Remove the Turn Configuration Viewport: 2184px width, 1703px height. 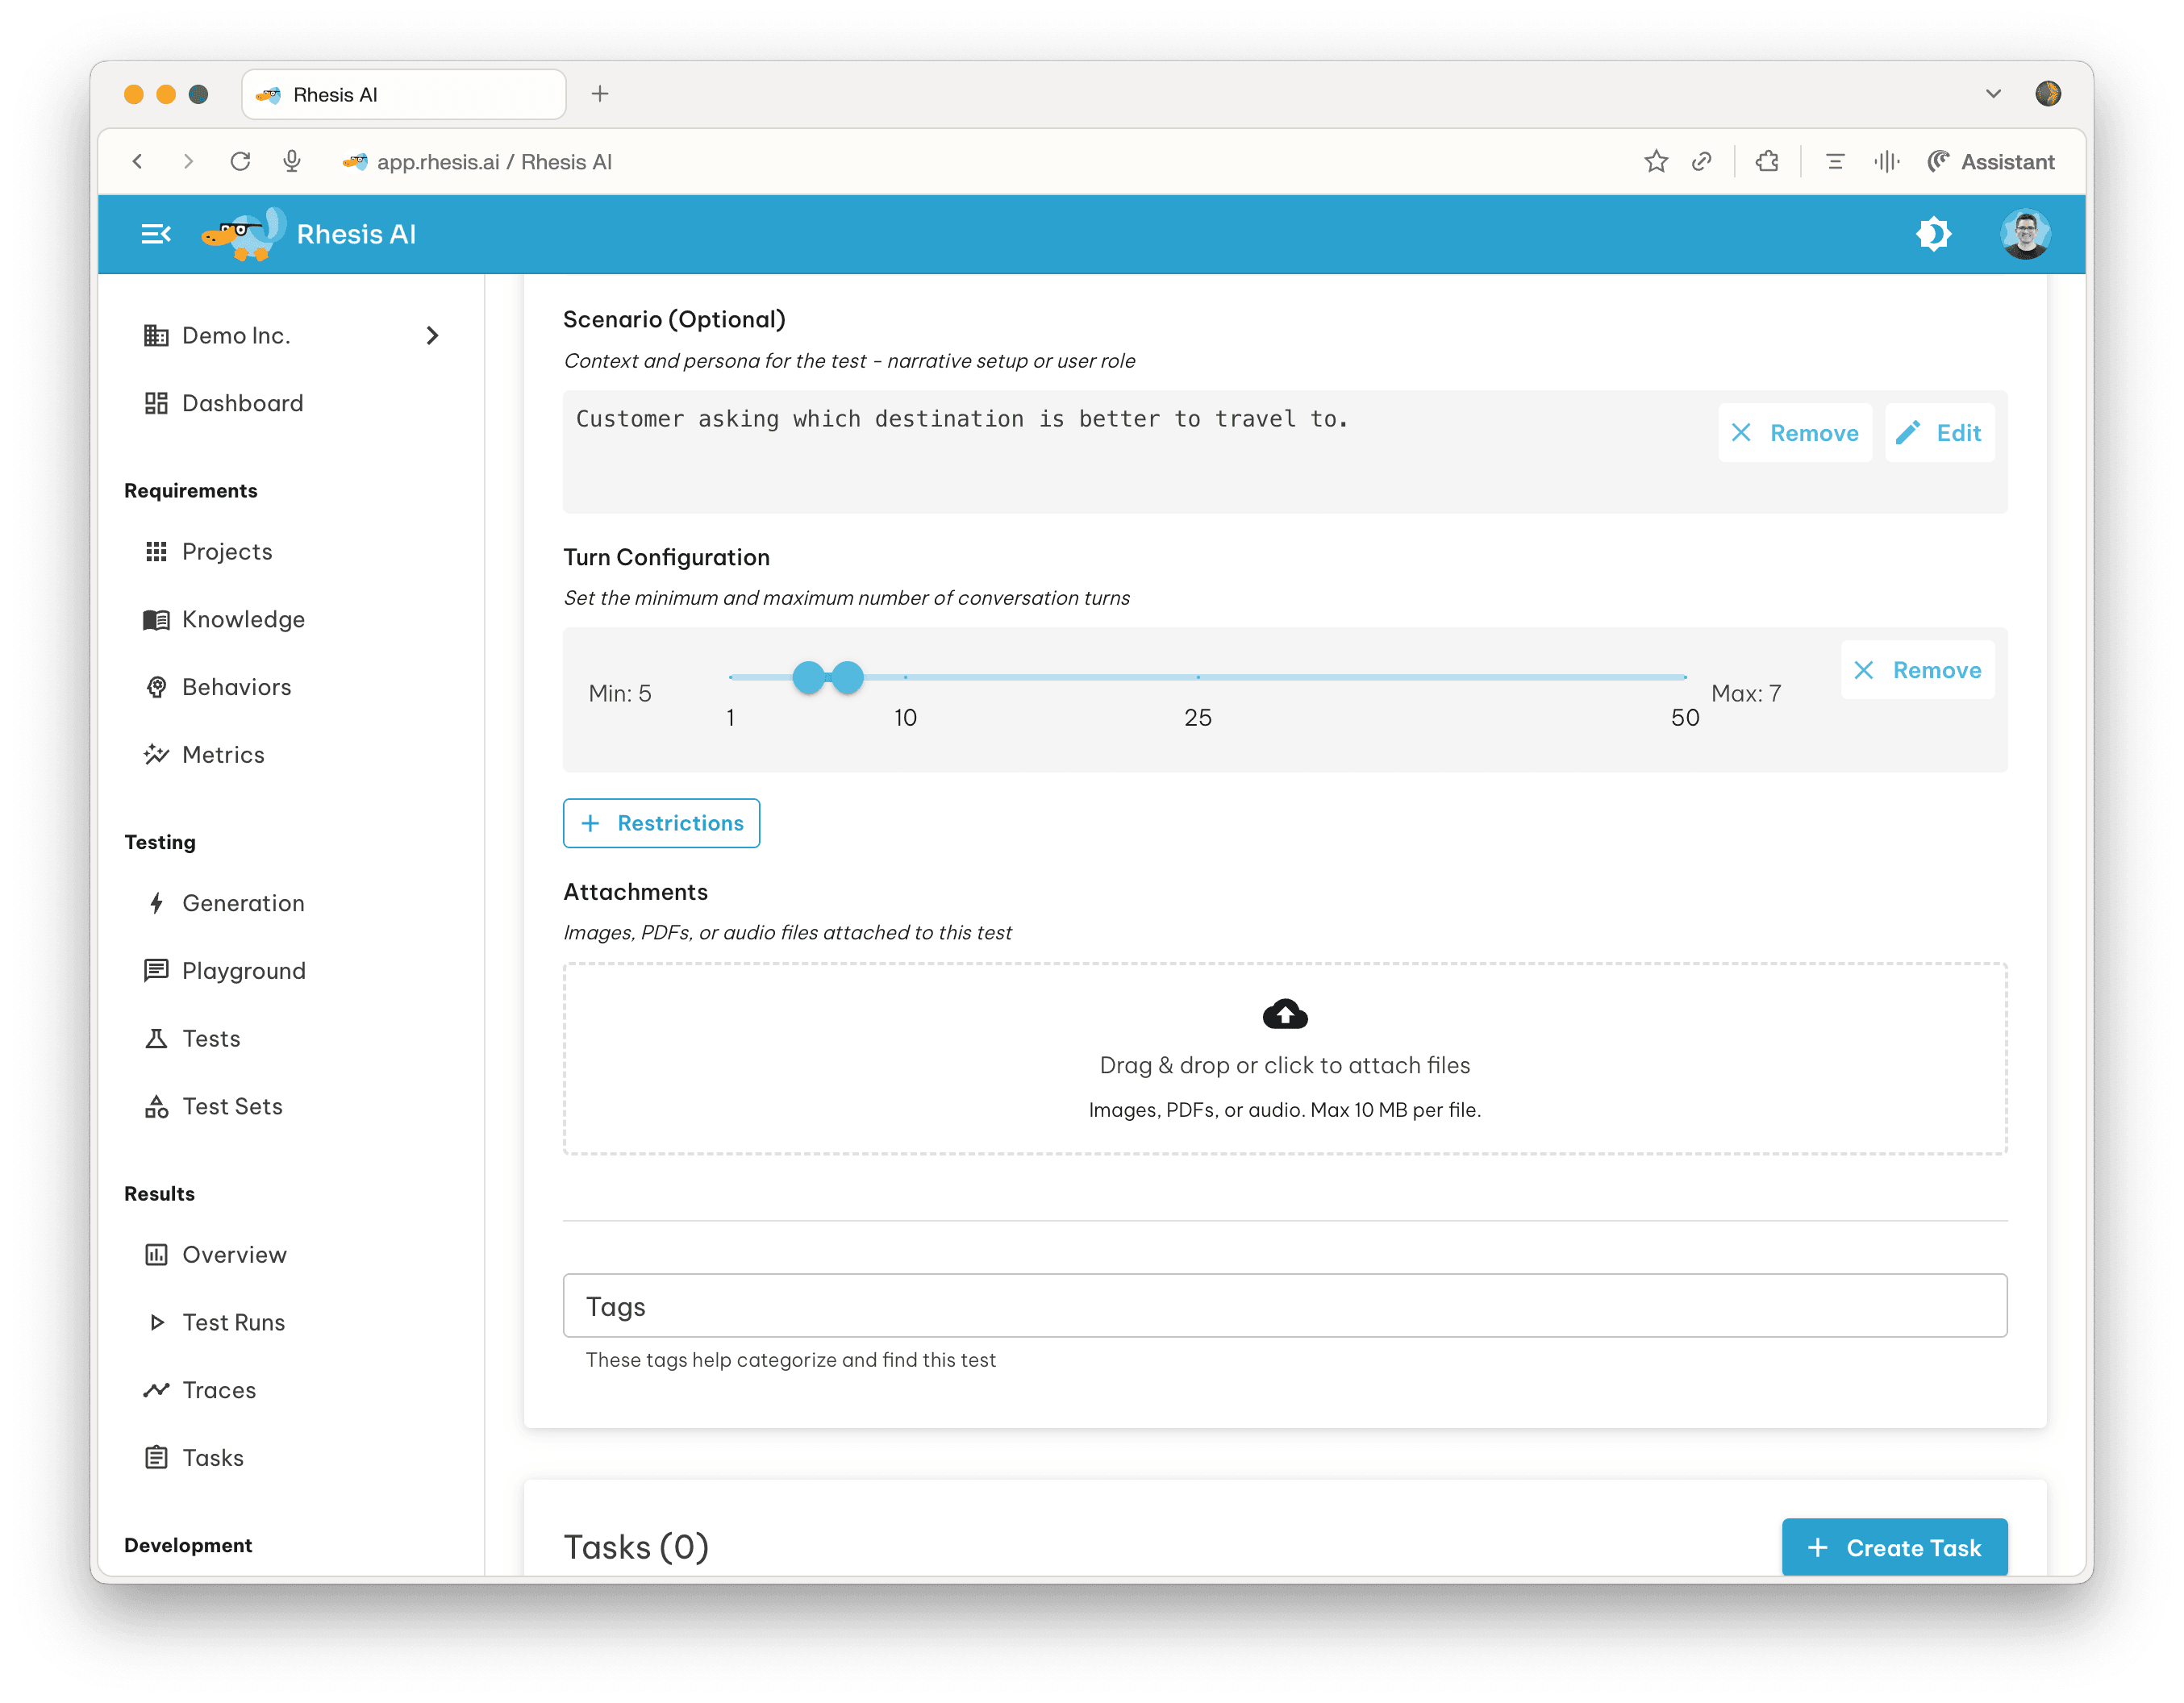pos(1917,670)
